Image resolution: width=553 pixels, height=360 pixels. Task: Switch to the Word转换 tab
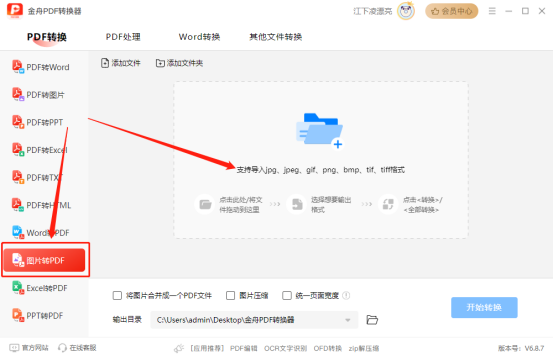pyautogui.click(x=199, y=37)
